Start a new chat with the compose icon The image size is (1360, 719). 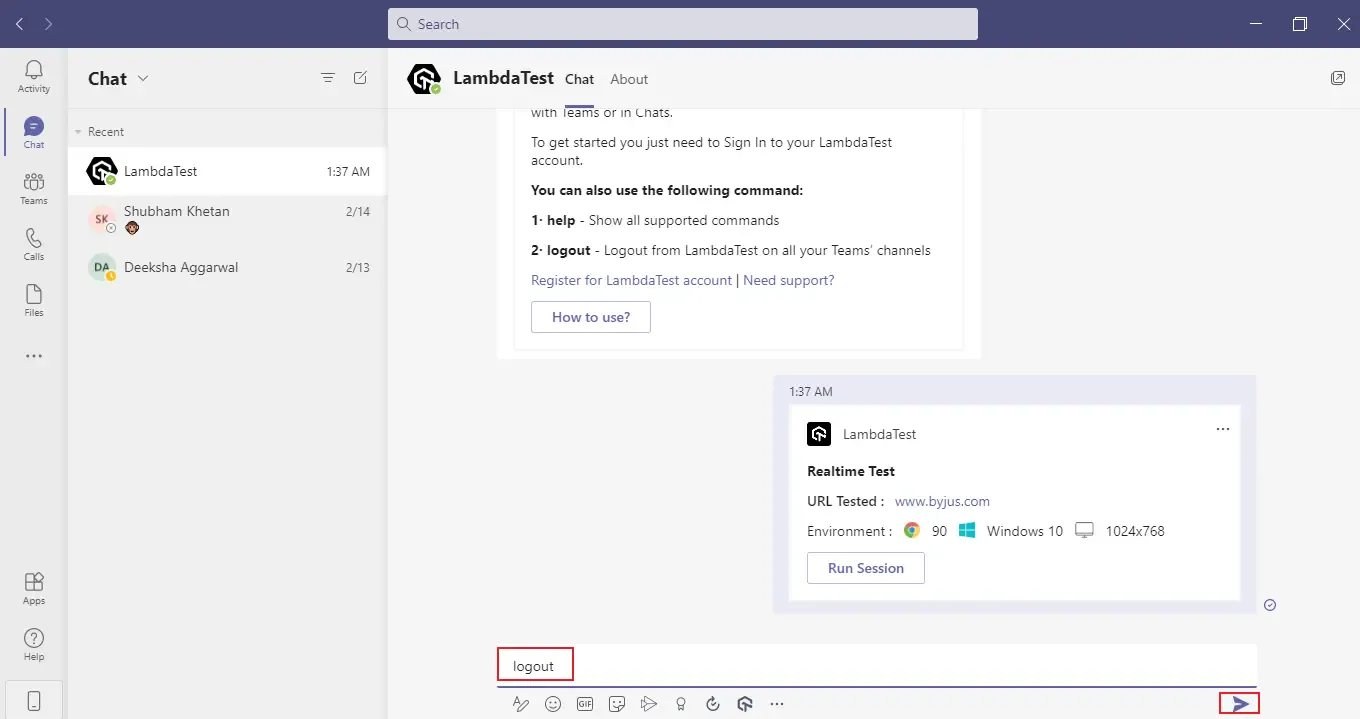(x=360, y=77)
